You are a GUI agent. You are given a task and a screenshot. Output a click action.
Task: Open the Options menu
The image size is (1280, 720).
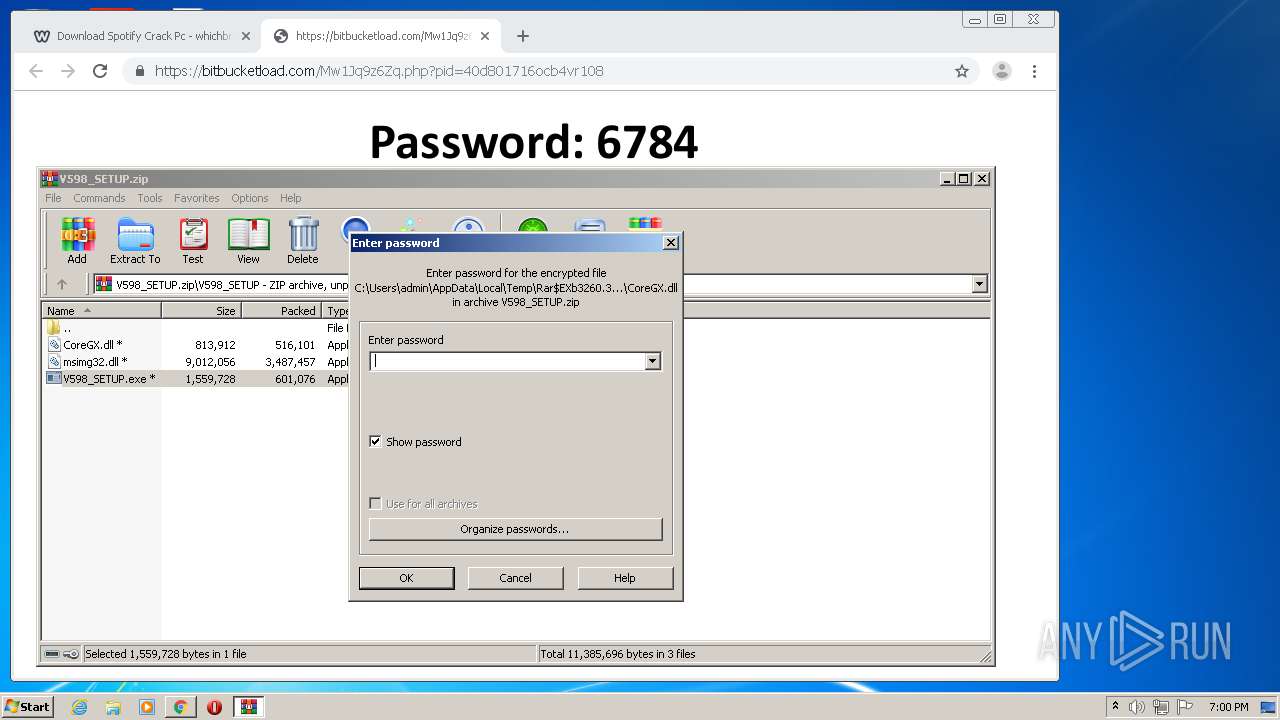[250, 198]
